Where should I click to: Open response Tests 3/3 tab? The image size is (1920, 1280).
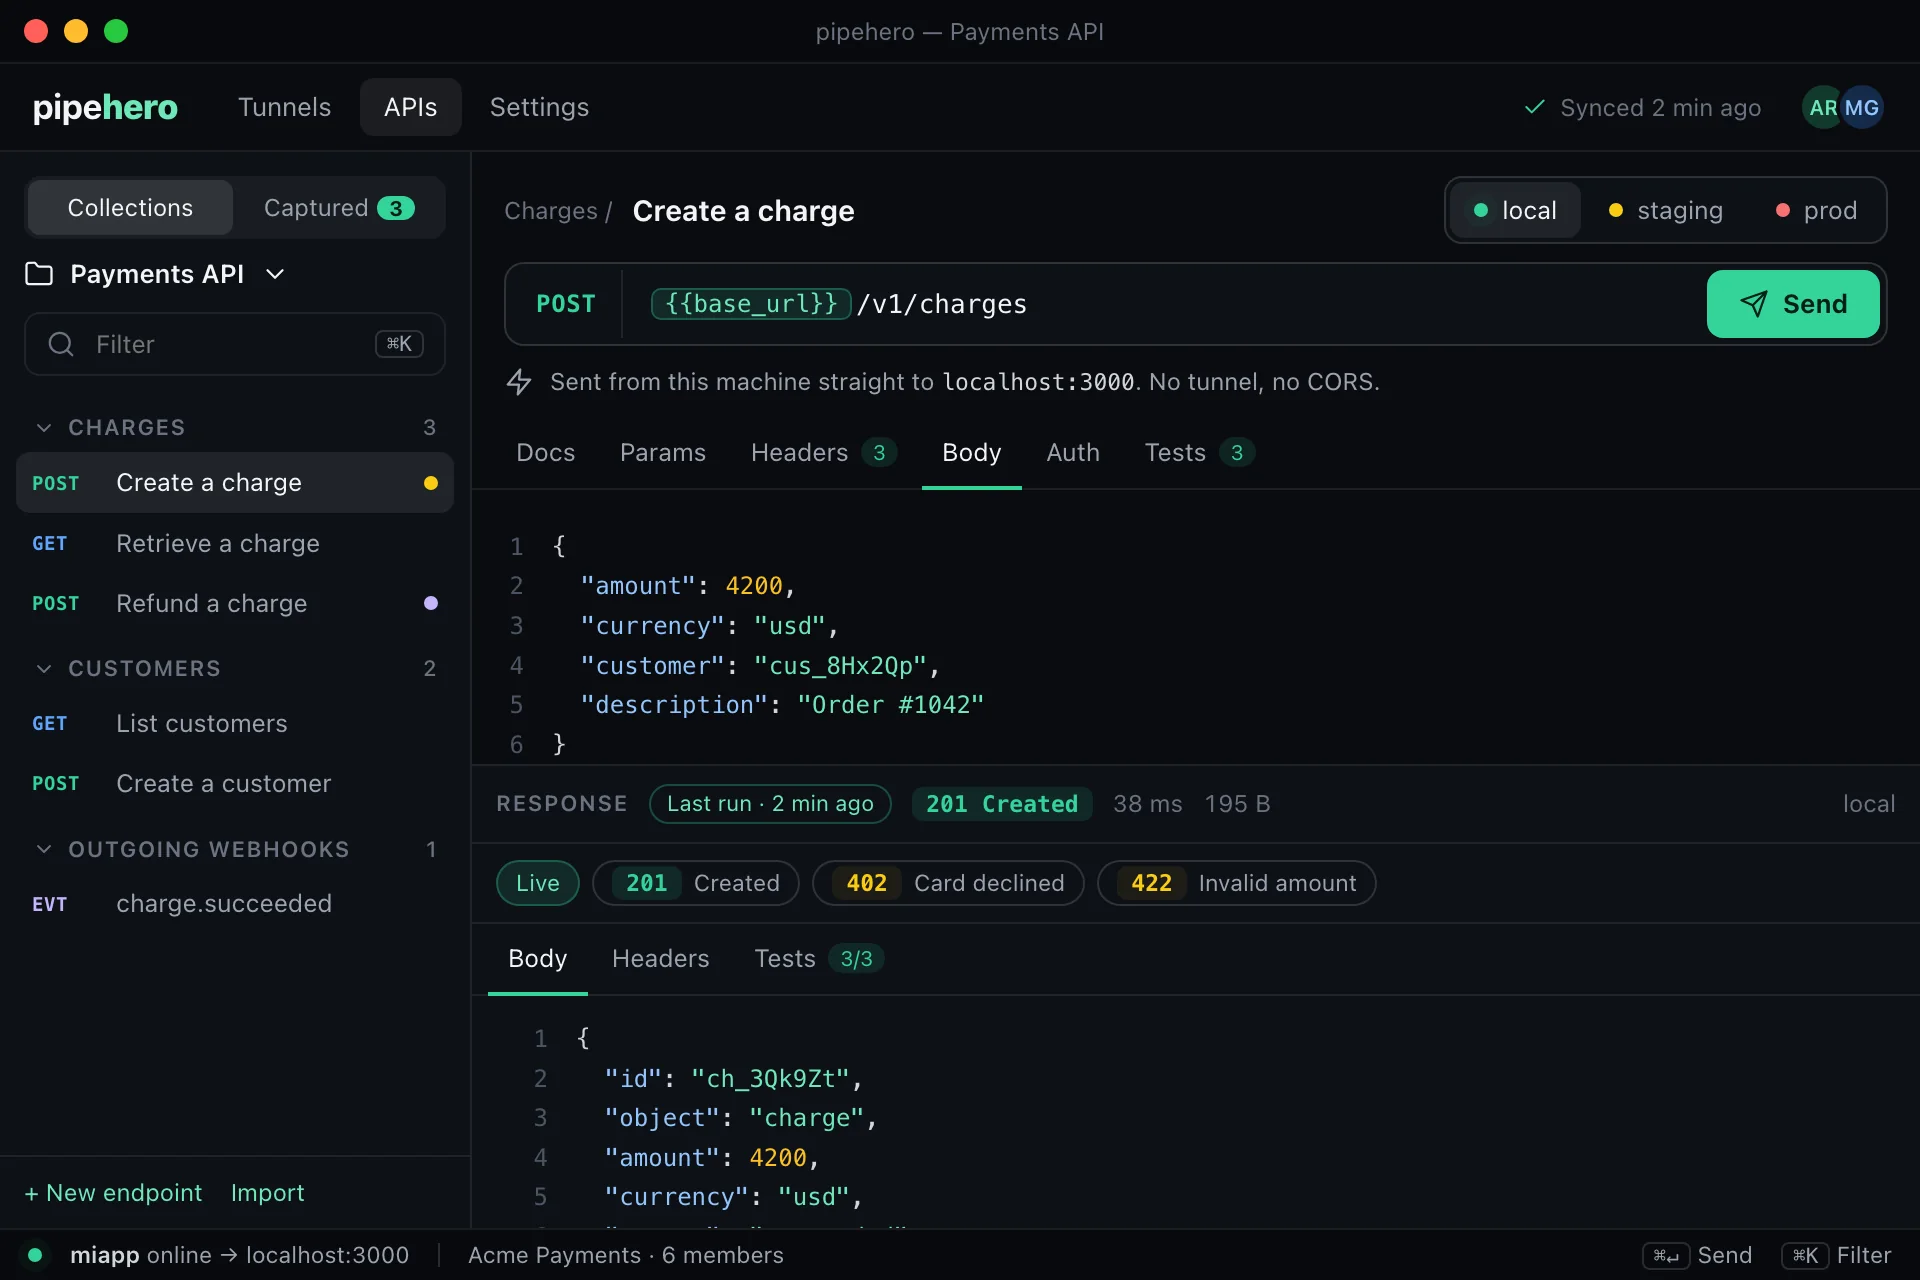click(819, 959)
